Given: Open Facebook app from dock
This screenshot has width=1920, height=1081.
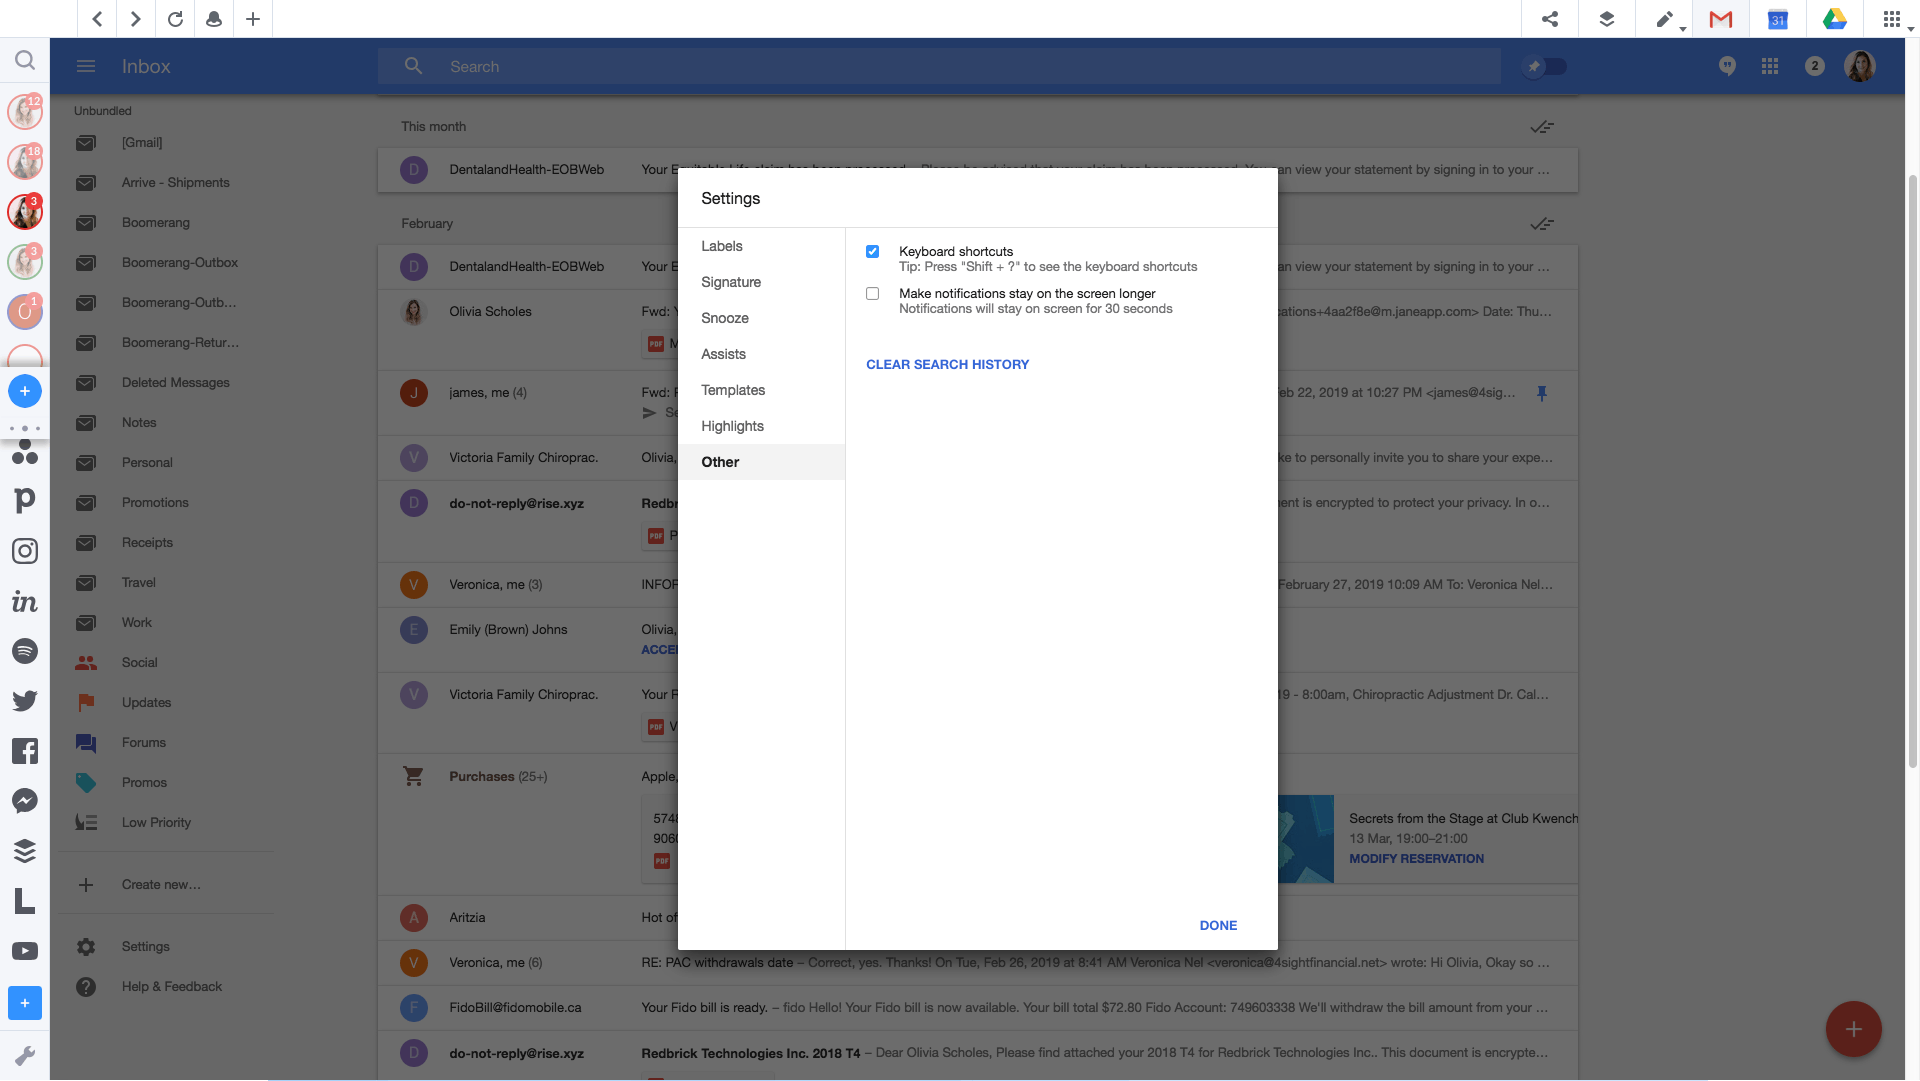Looking at the screenshot, I should coord(25,750).
